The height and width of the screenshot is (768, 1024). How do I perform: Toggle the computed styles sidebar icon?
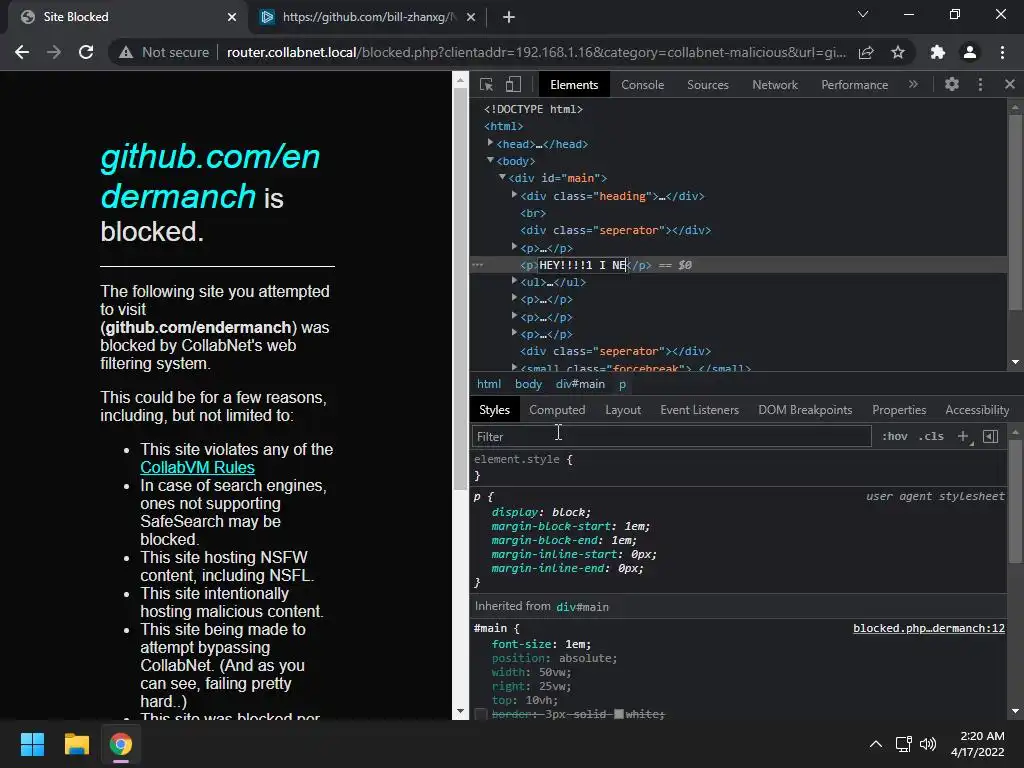coord(990,436)
